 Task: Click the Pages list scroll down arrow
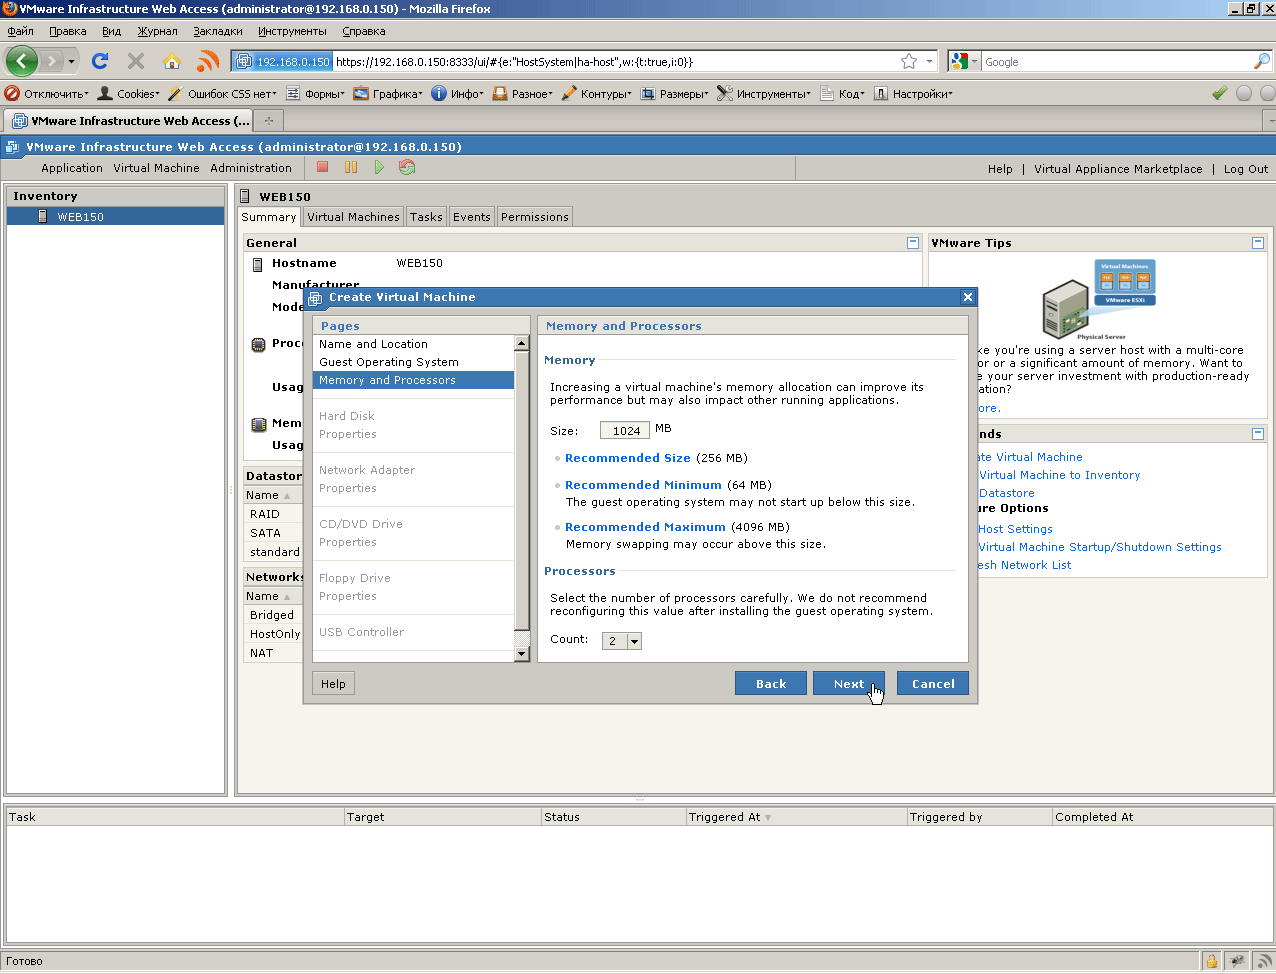(521, 654)
